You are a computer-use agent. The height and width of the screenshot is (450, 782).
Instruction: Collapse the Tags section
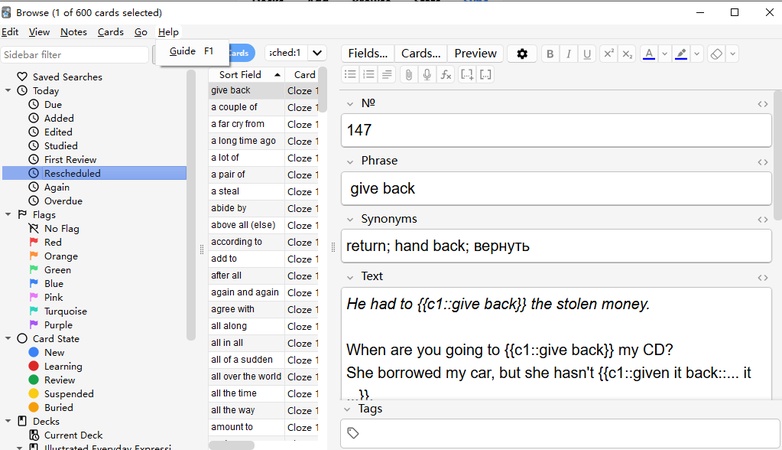click(347, 409)
